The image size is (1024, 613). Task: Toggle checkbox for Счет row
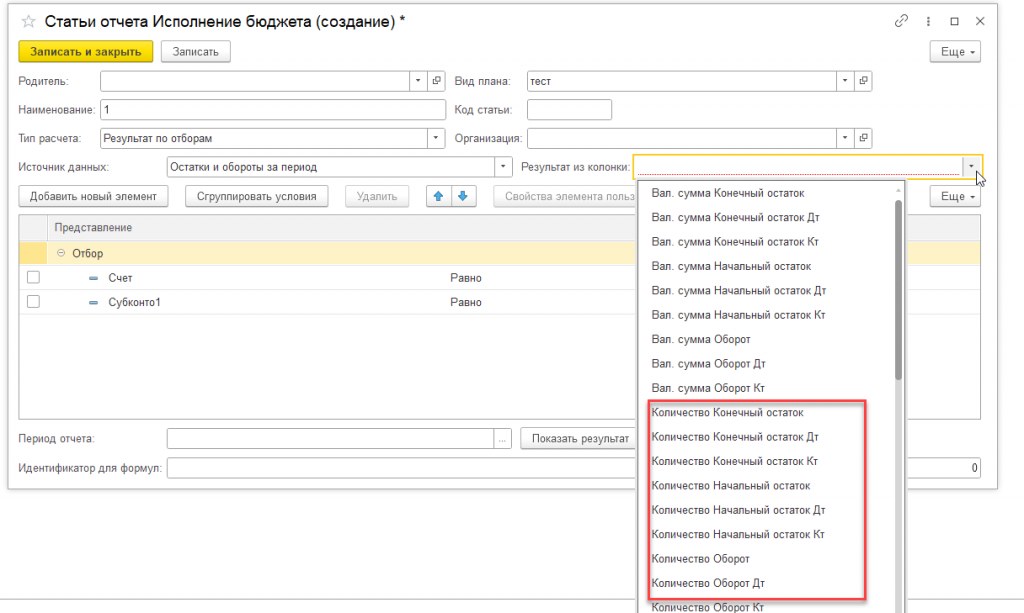33,277
